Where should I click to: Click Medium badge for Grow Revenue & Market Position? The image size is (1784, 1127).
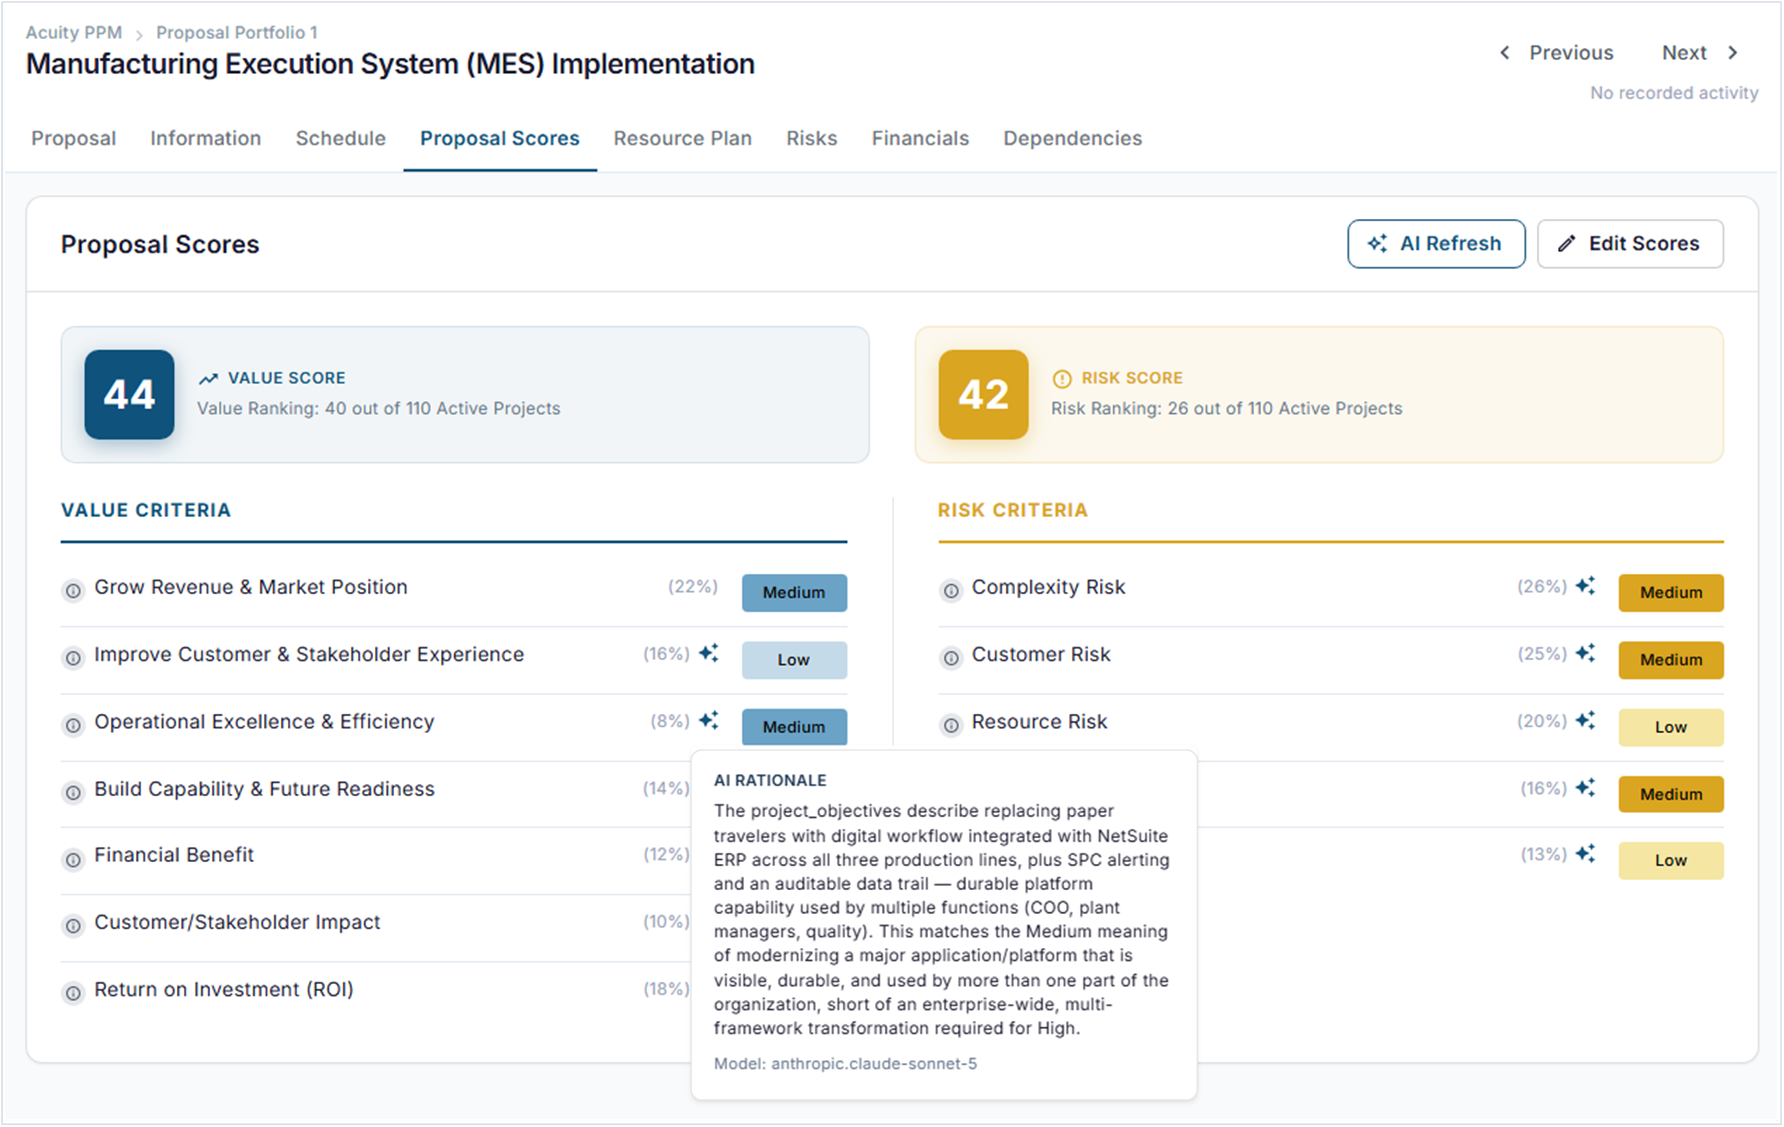[x=794, y=593]
